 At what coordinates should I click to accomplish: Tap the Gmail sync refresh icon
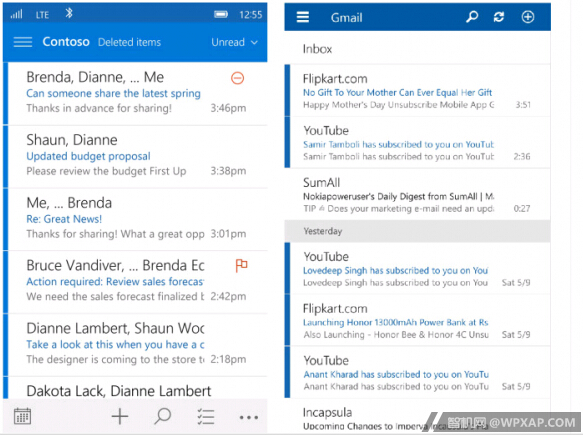499,17
